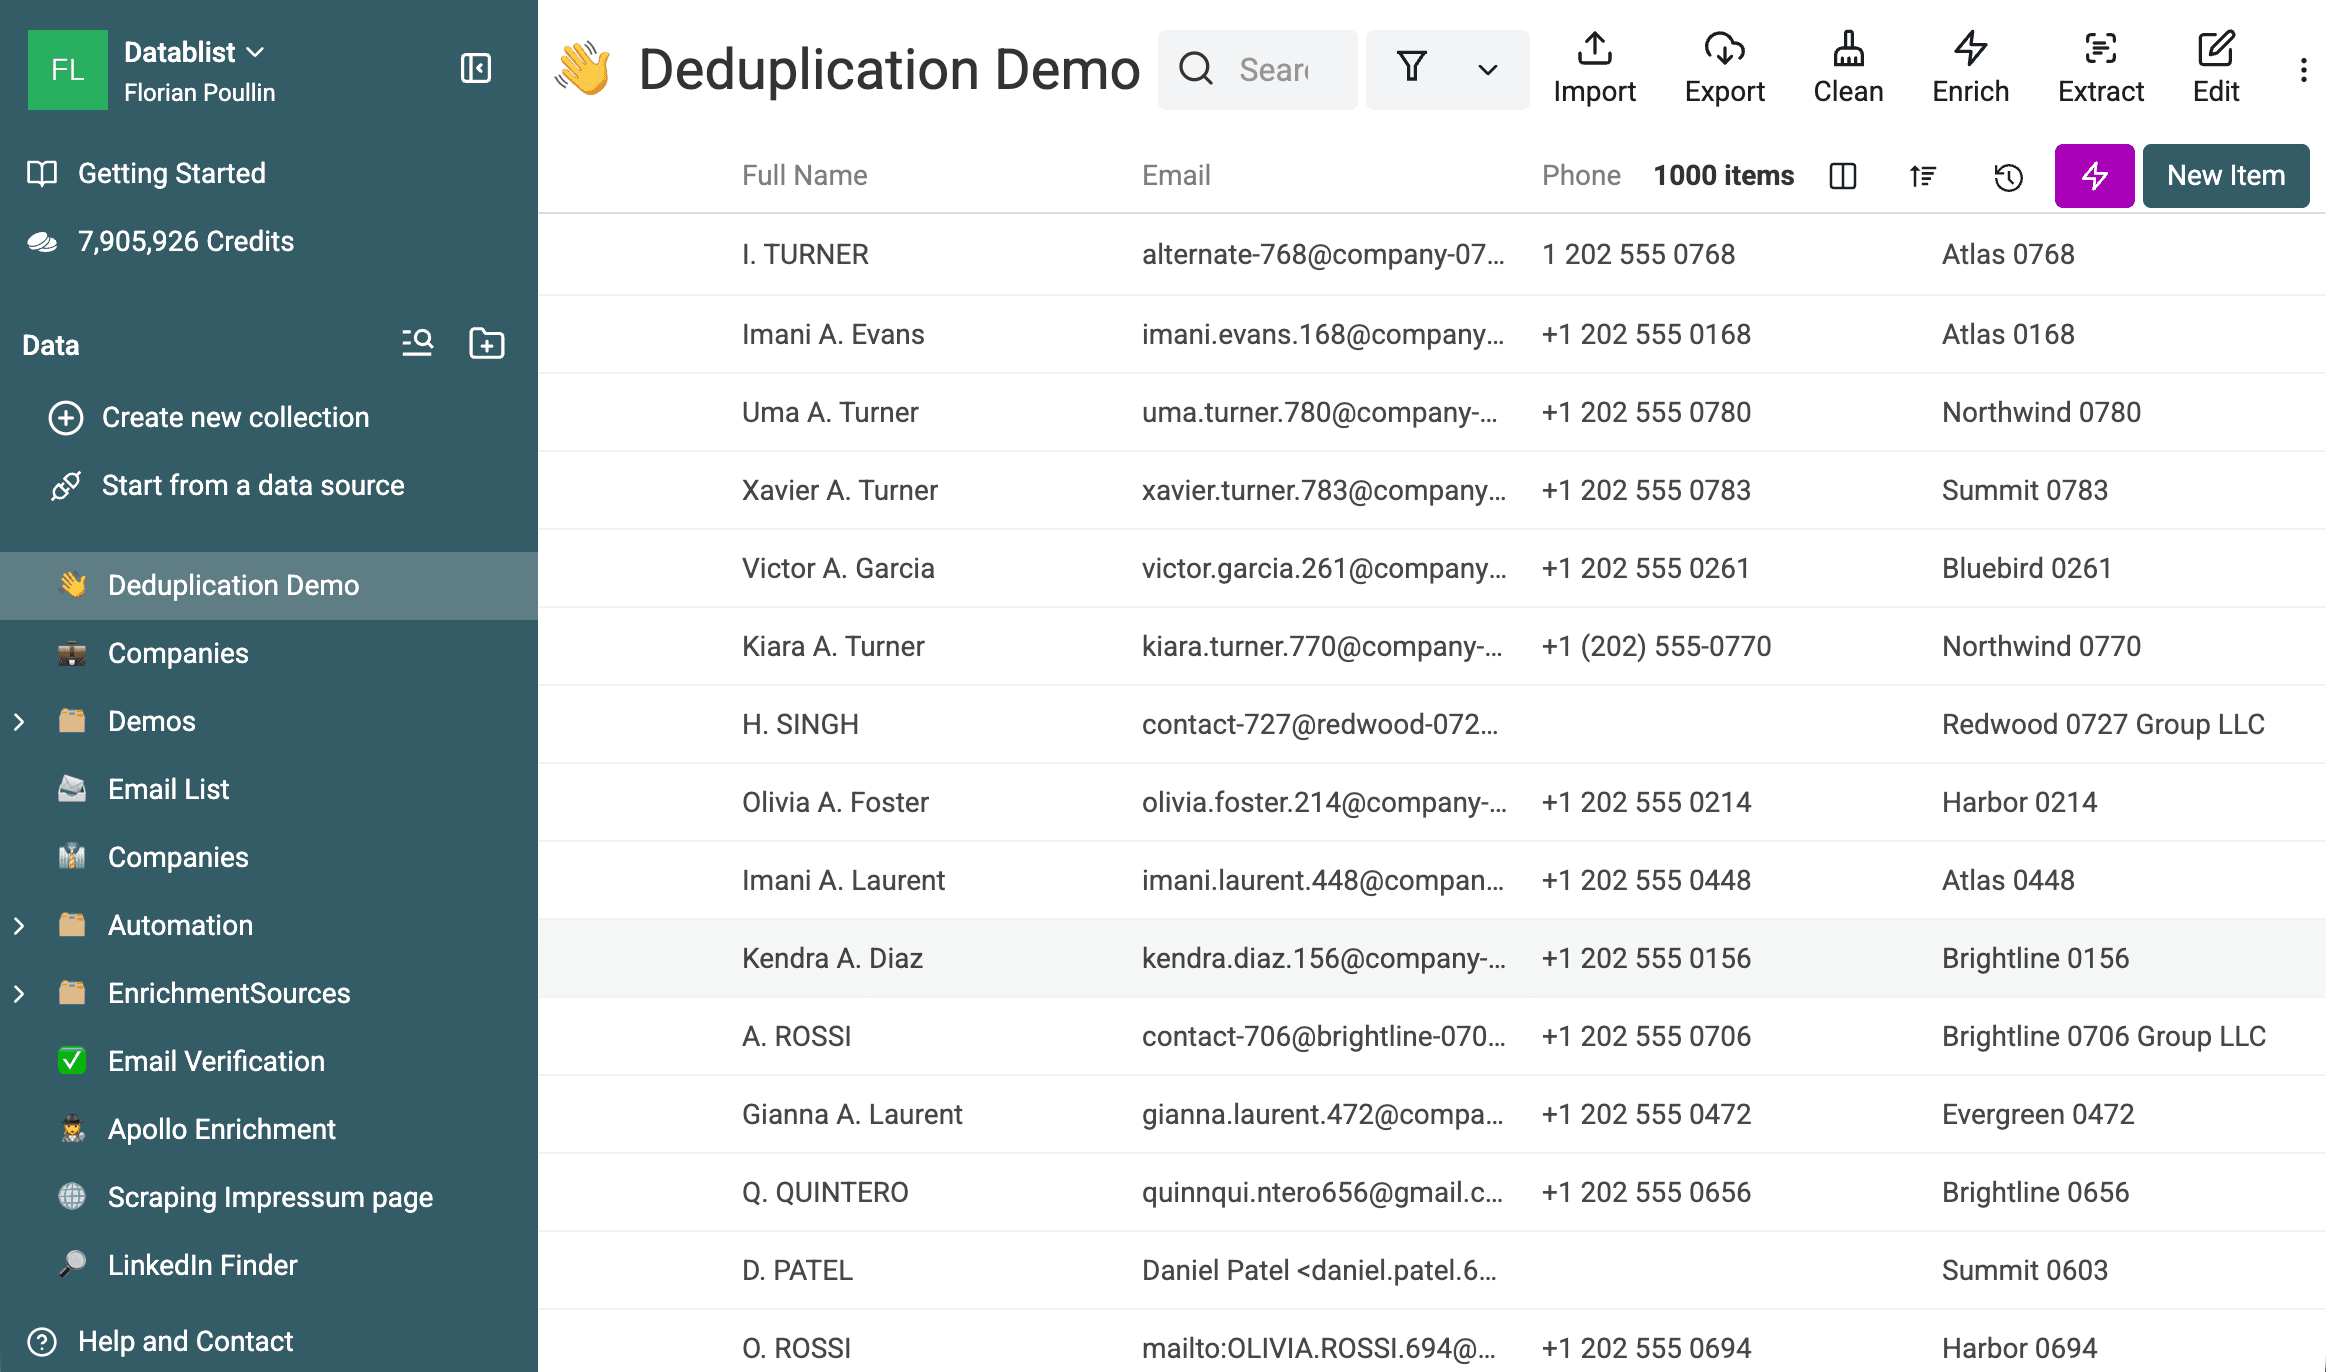Expand the filter dropdown chevron
Image resolution: width=2326 pixels, height=1372 pixels.
click(1487, 70)
